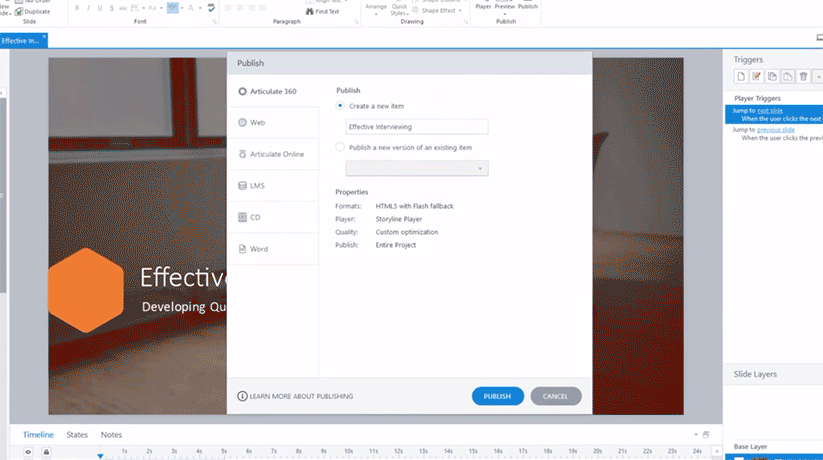The image size is (823, 460).
Task: Click the Publish icon in ribbon
Action: pyautogui.click(x=528, y=6)
